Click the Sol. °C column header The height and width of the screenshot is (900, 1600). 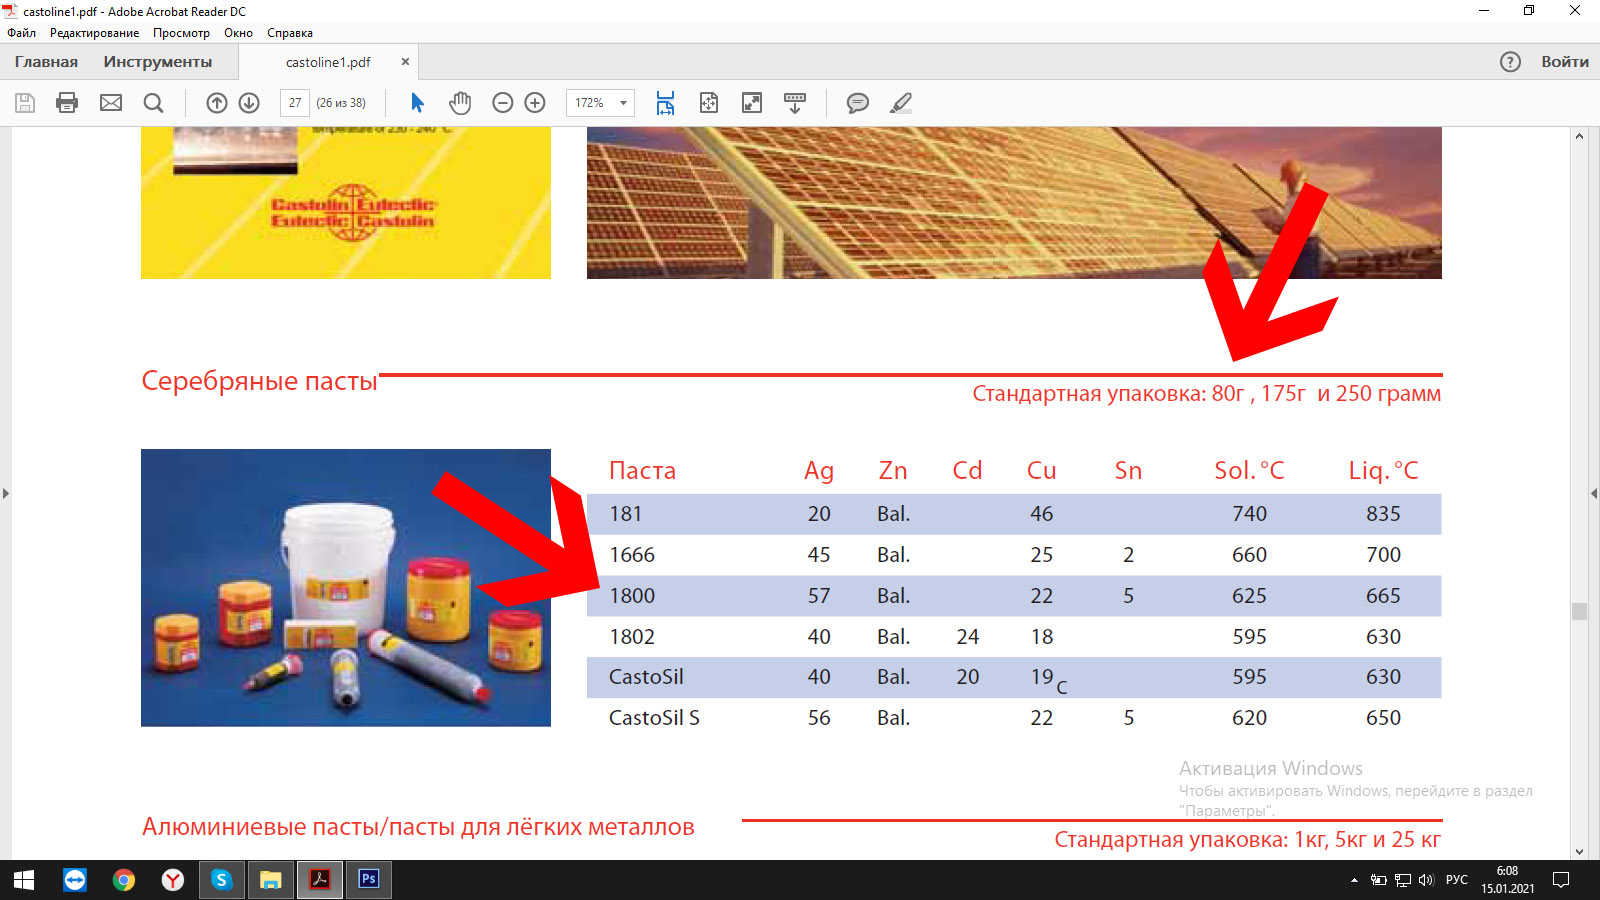tap(1249, 471)
